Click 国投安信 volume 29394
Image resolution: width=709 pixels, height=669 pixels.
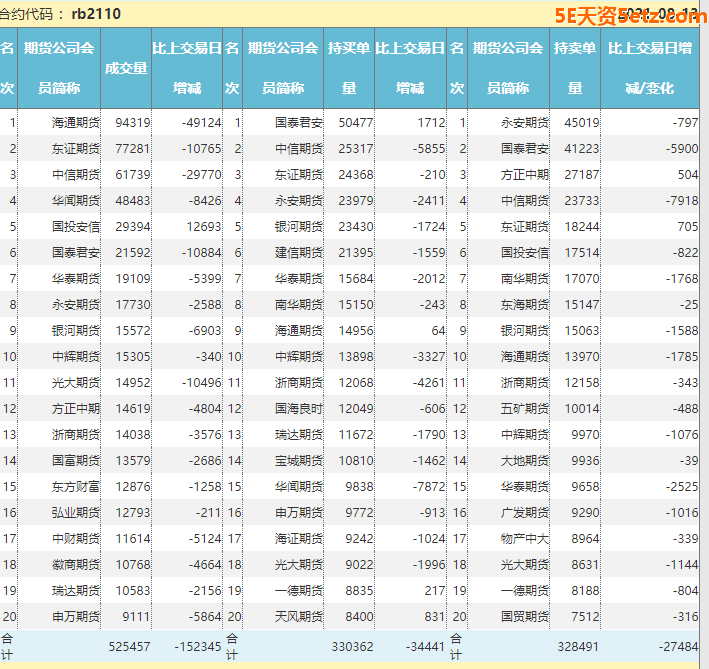[x=132, y=226]
